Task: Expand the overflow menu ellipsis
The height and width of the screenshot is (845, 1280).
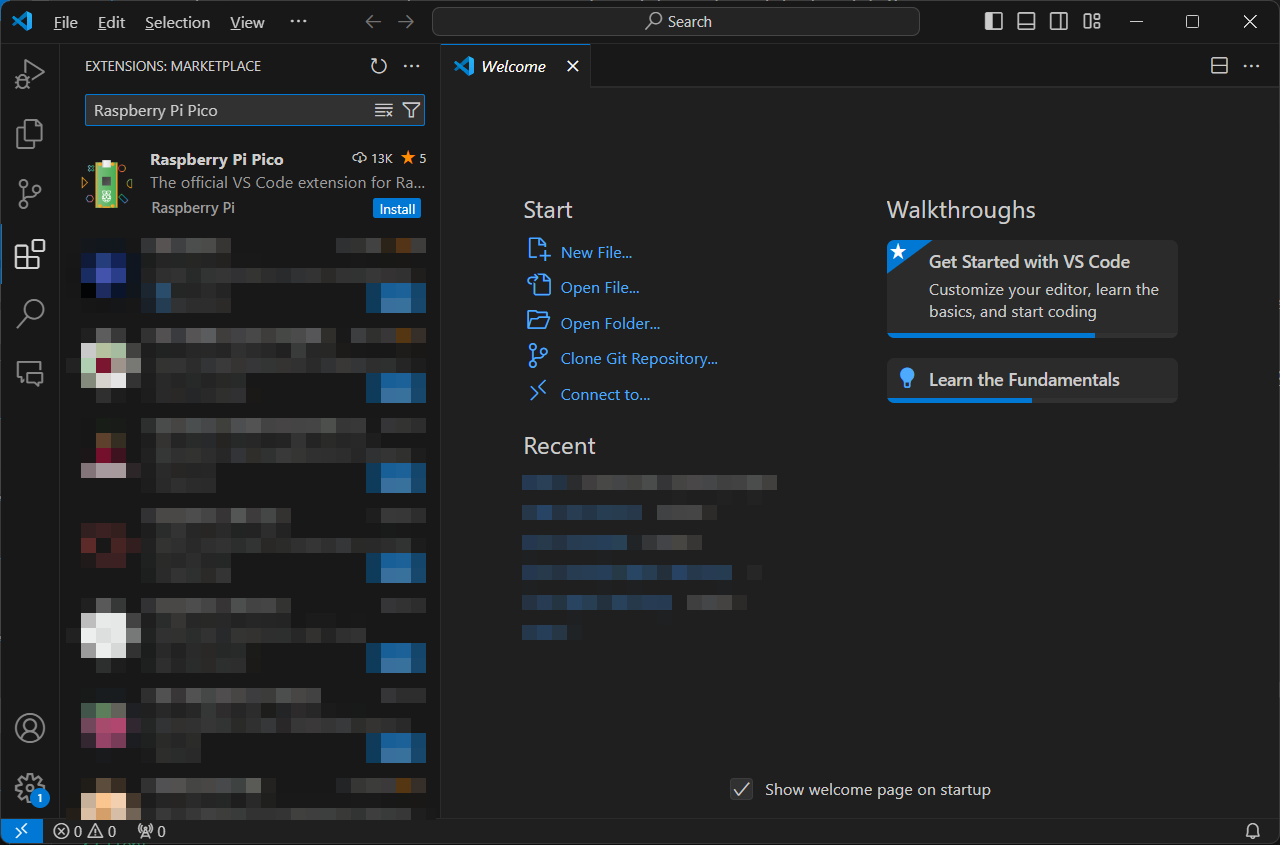Action: point(298,22)
